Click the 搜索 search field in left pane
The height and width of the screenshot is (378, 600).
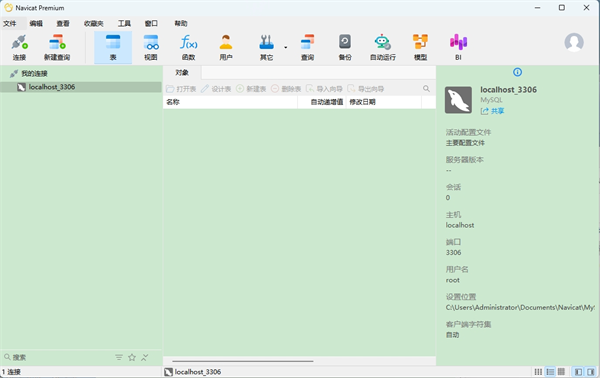pos(57,357)
